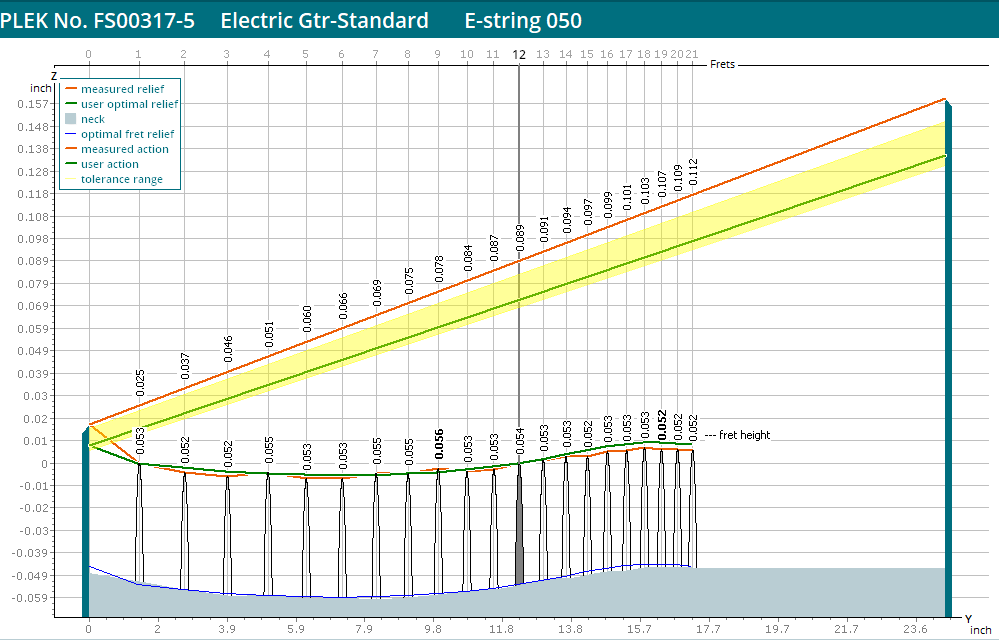The height and width of the screenshot is (640, 999).
Task: Click the 0.089 action value at fret 12
Action: click(x=520, y=236)
